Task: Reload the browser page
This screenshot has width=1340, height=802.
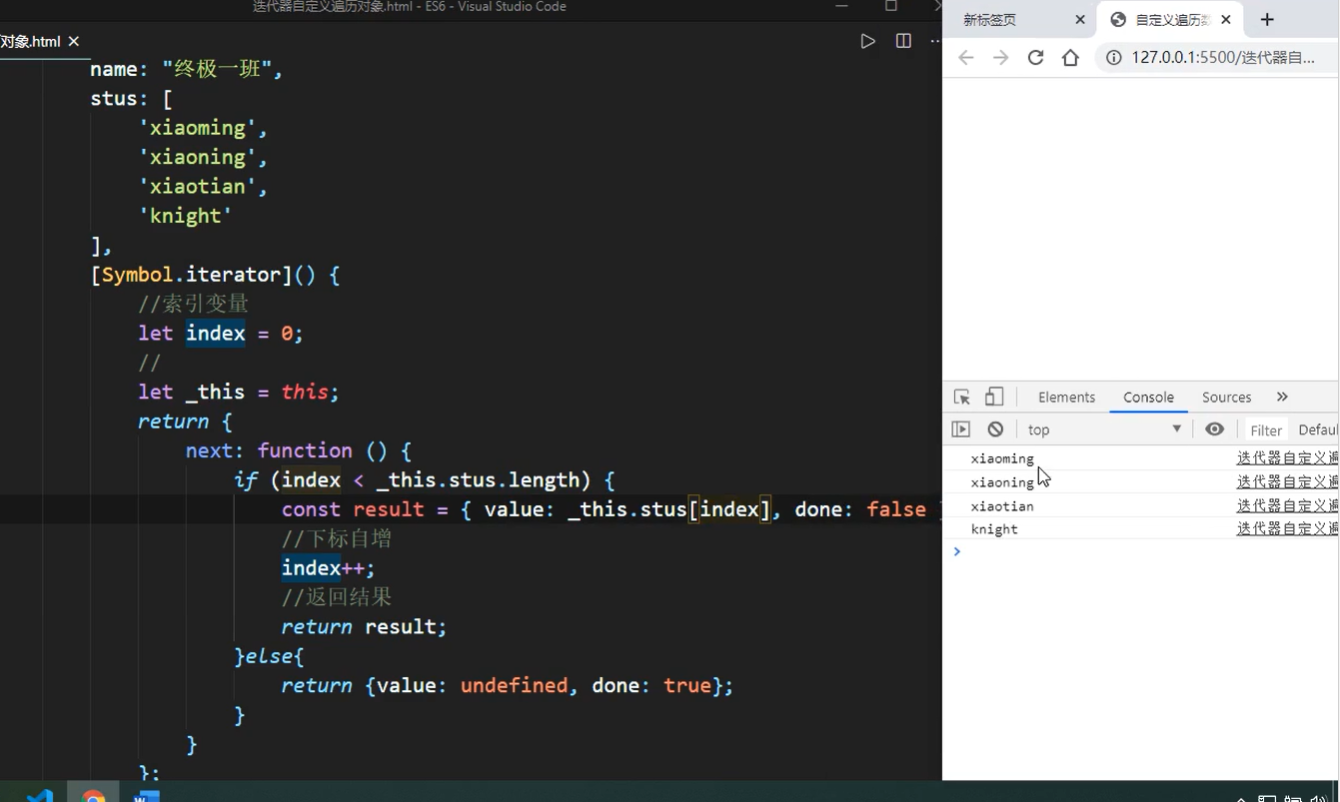Action: (x=1035, y=58)
